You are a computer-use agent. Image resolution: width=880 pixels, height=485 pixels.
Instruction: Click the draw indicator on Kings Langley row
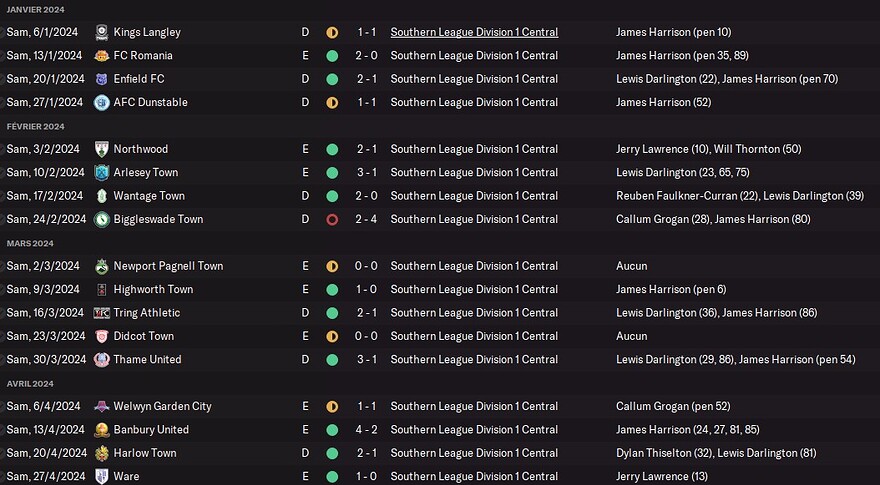[332, 32]
